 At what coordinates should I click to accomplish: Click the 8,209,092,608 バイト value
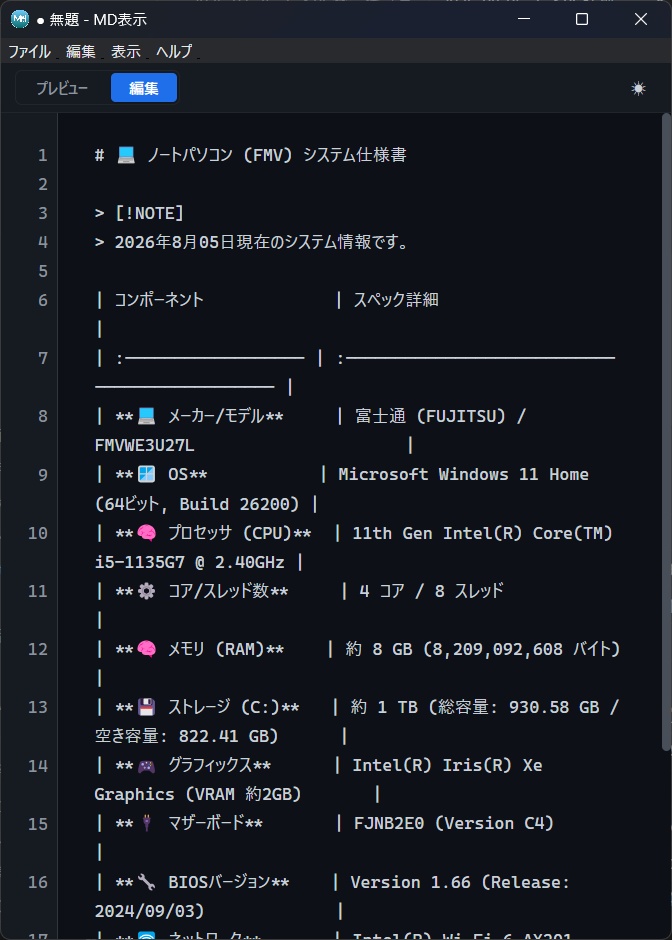pos(521,649)
